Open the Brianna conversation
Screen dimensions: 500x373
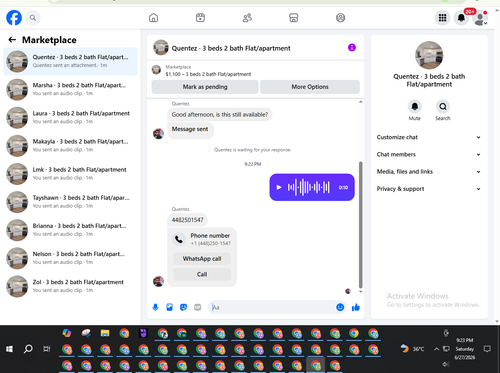click(x=70, y=230)
